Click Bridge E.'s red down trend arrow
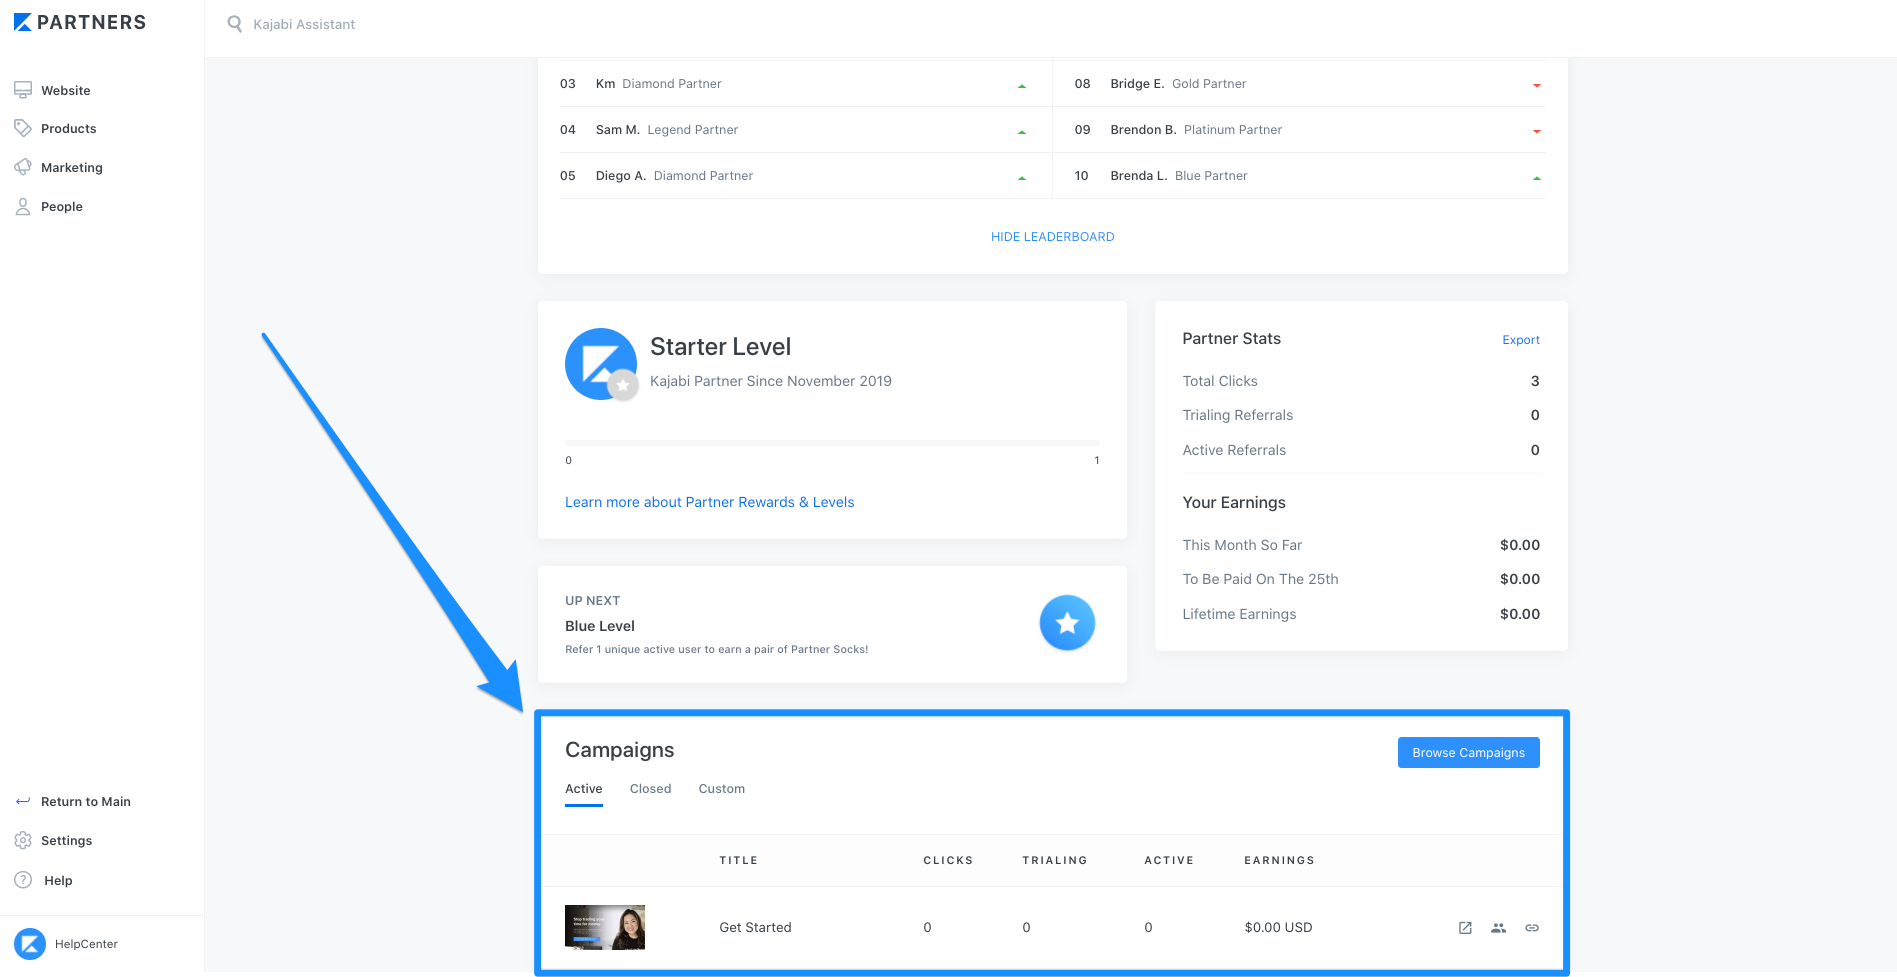1897x977 pixels. (x=1536, y=86)
